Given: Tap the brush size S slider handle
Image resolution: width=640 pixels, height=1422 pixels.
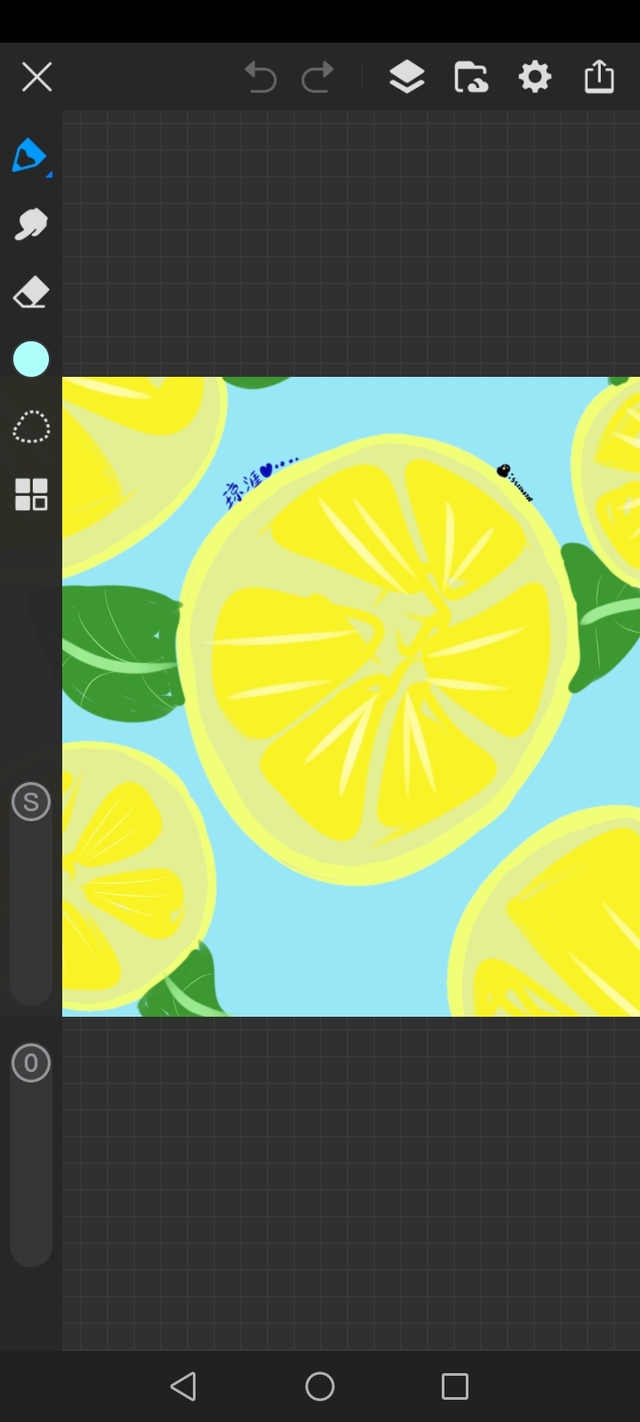Looking at the screenshot, I should 31,802.
